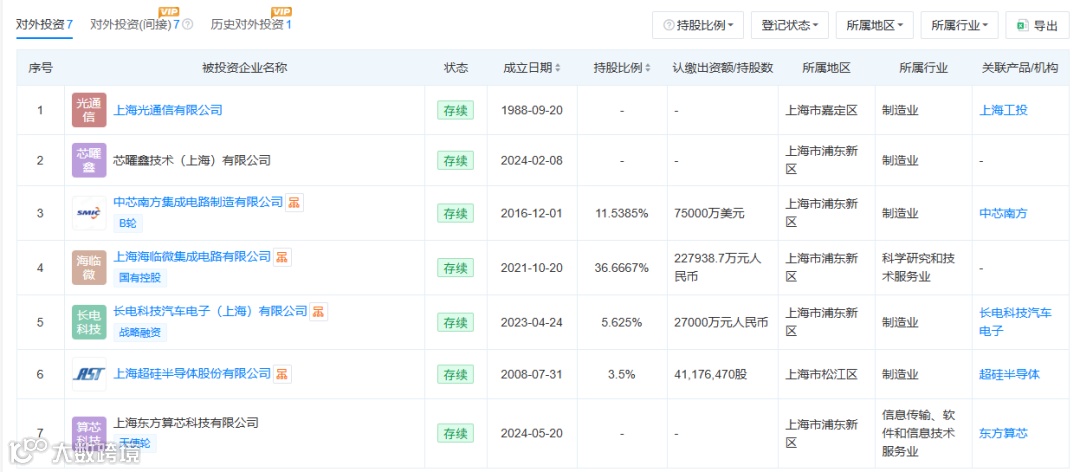
Task: Open equity structure icon beside 长电科技汽车电子
Action: point(318,311)
